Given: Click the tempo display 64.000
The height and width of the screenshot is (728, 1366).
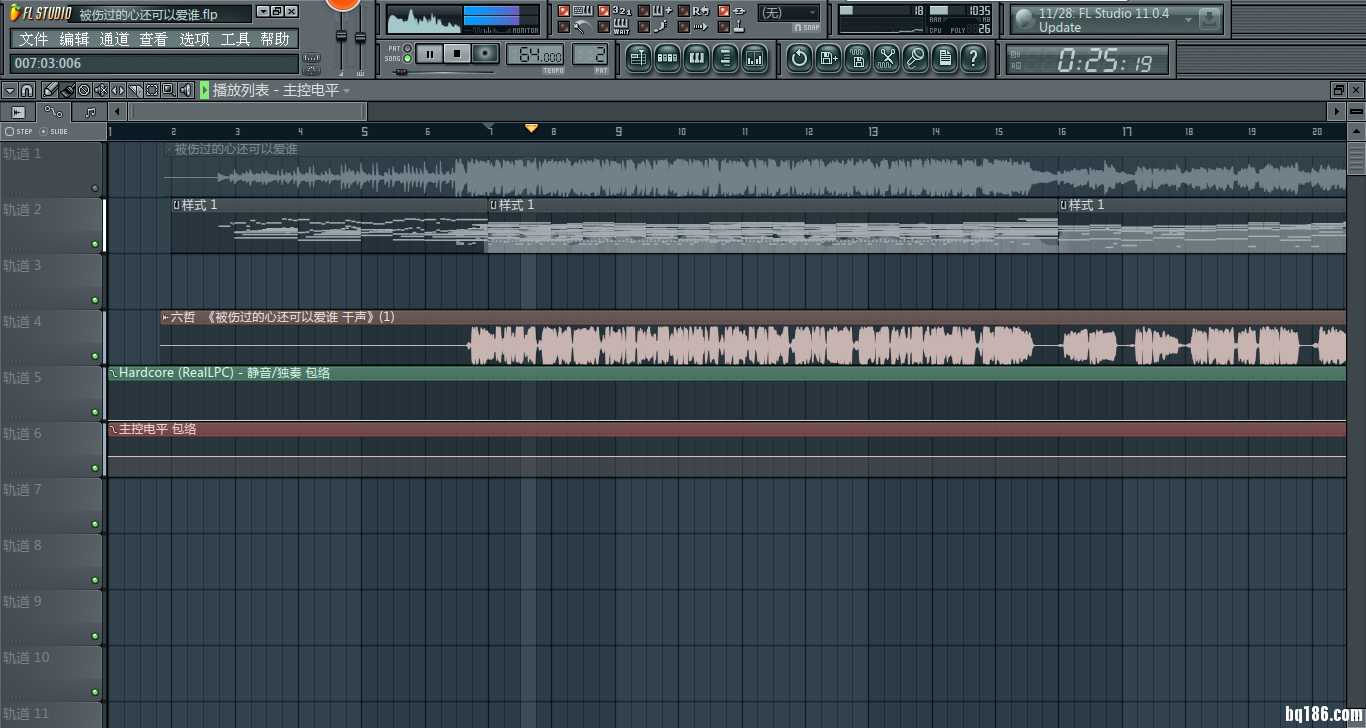Looking at the screenshot, I should pos(535,54).
